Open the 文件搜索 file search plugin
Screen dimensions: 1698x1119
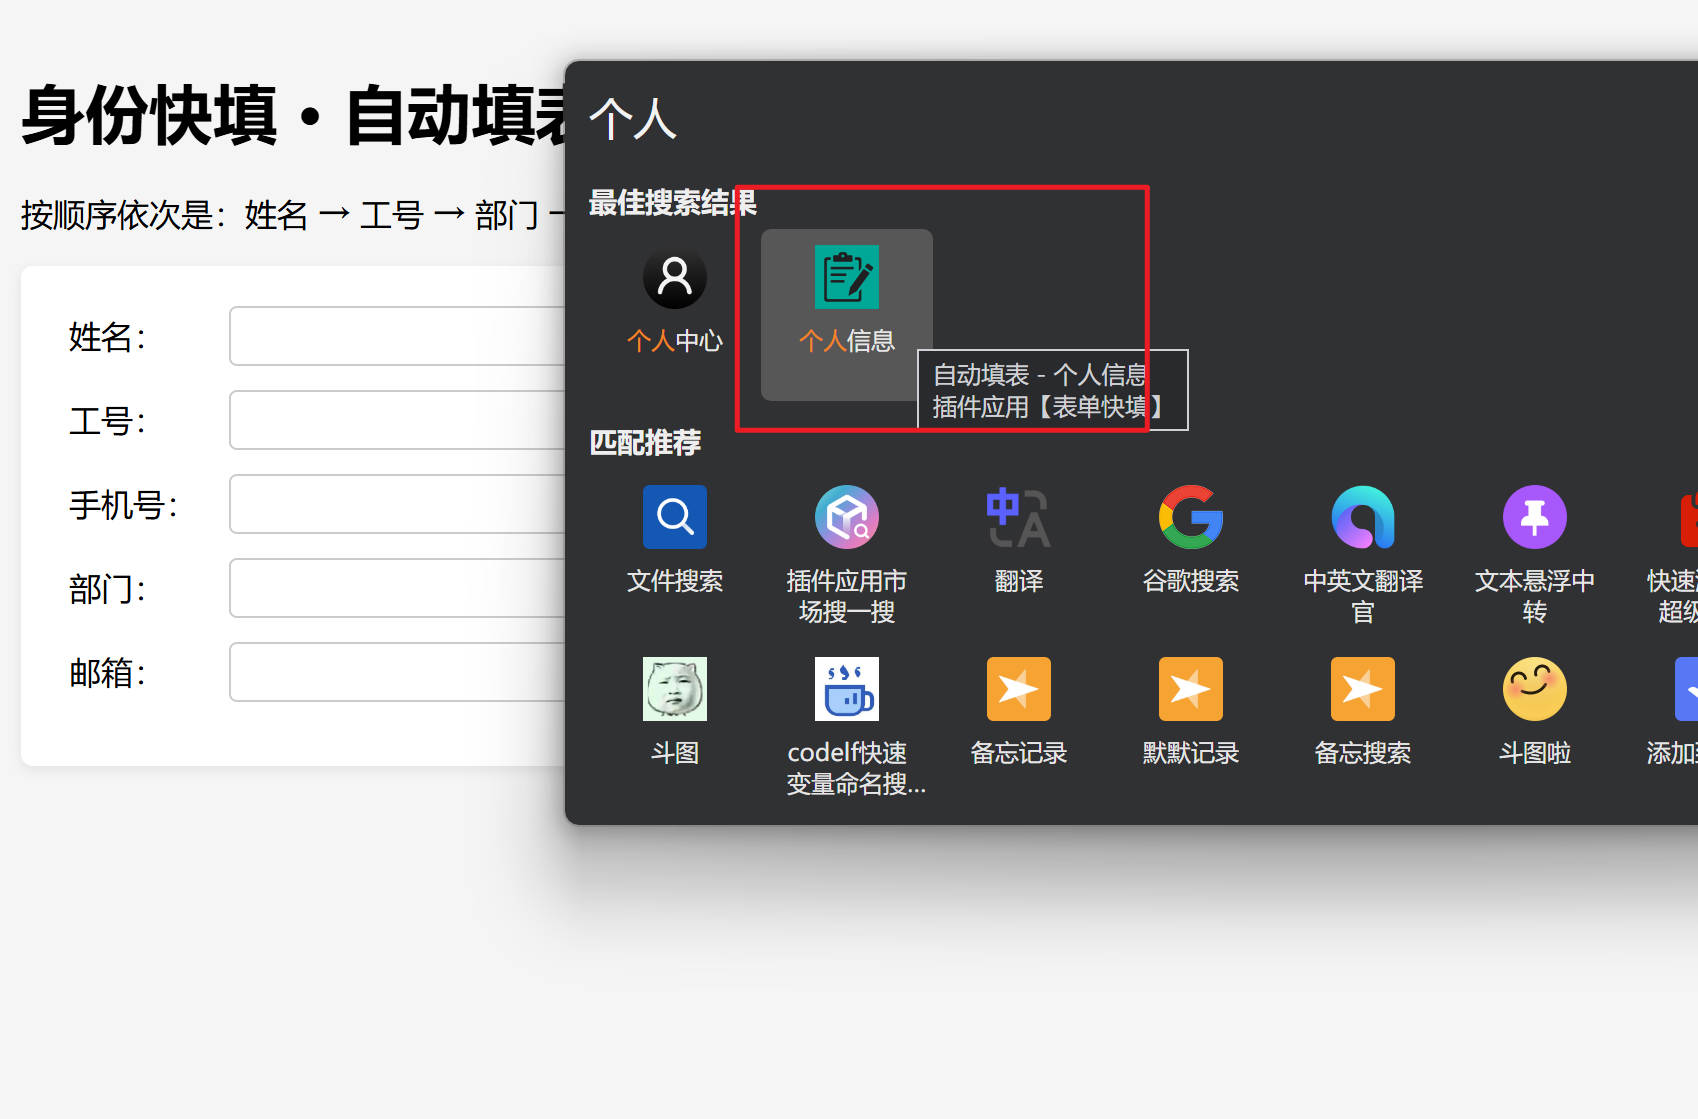[674, 518]
